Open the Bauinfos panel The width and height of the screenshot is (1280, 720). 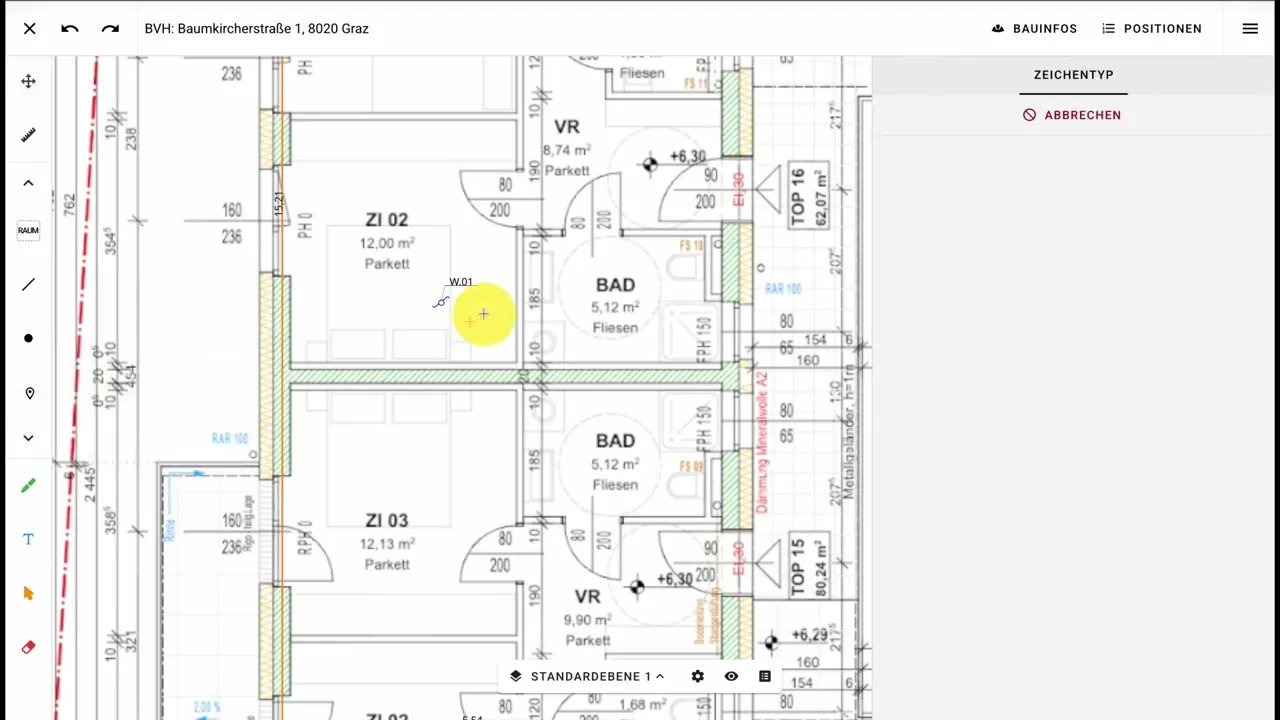[1034, 29]
